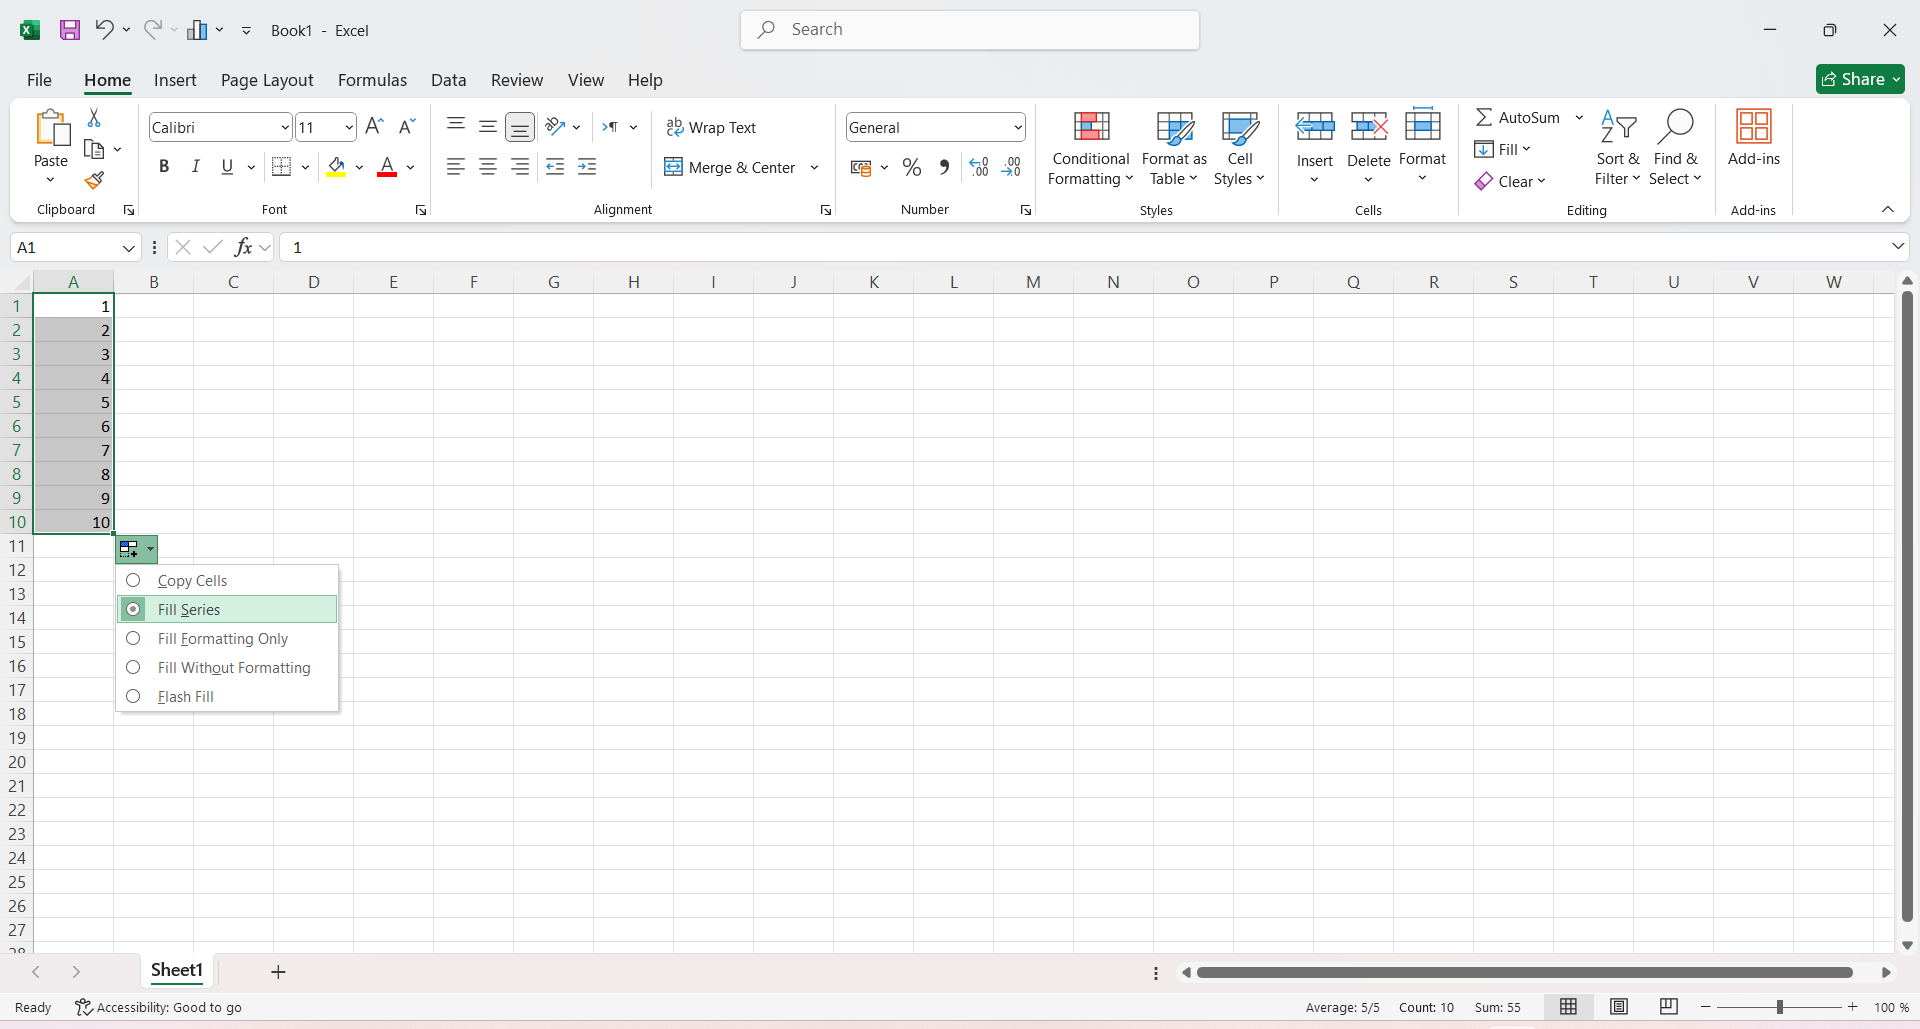Open Cell Styles gallery

[1240, 148]
